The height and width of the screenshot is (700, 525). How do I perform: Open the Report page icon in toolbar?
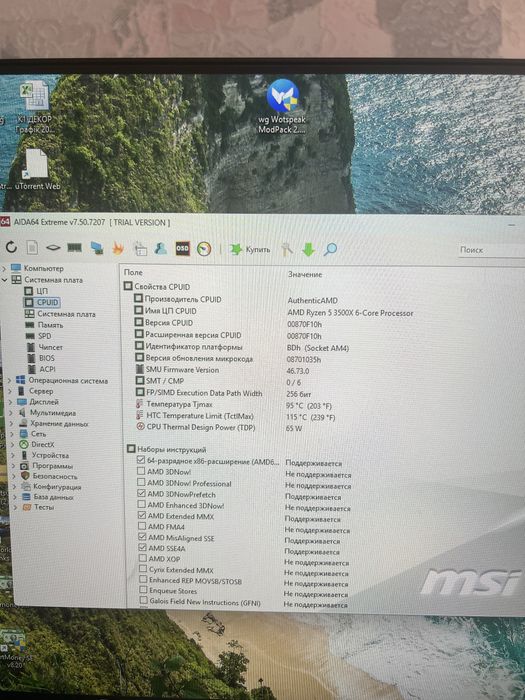[x=32, y=247]
